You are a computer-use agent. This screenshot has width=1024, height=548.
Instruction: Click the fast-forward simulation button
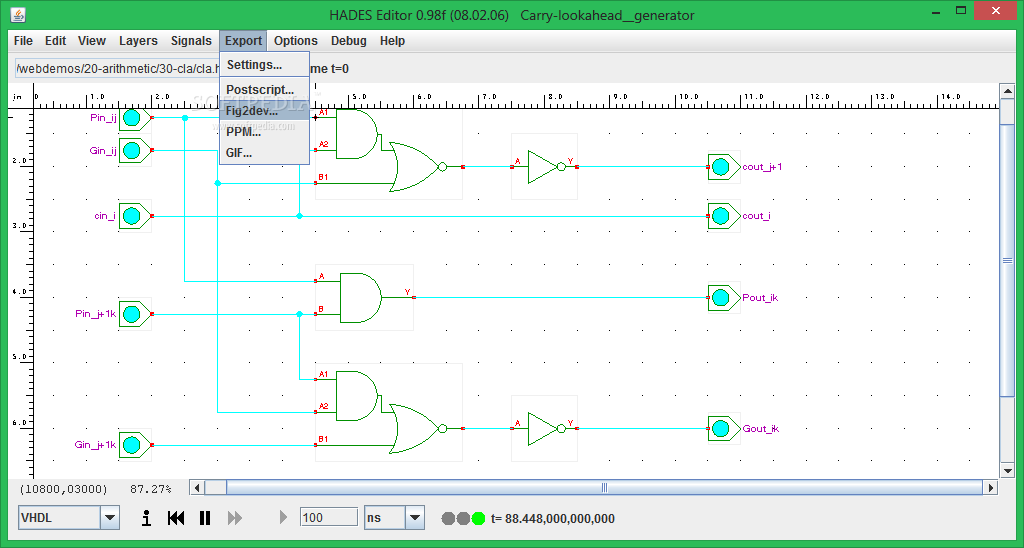234,518
